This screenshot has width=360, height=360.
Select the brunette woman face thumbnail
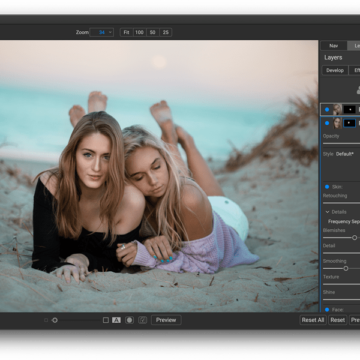[x=337, y=123]
